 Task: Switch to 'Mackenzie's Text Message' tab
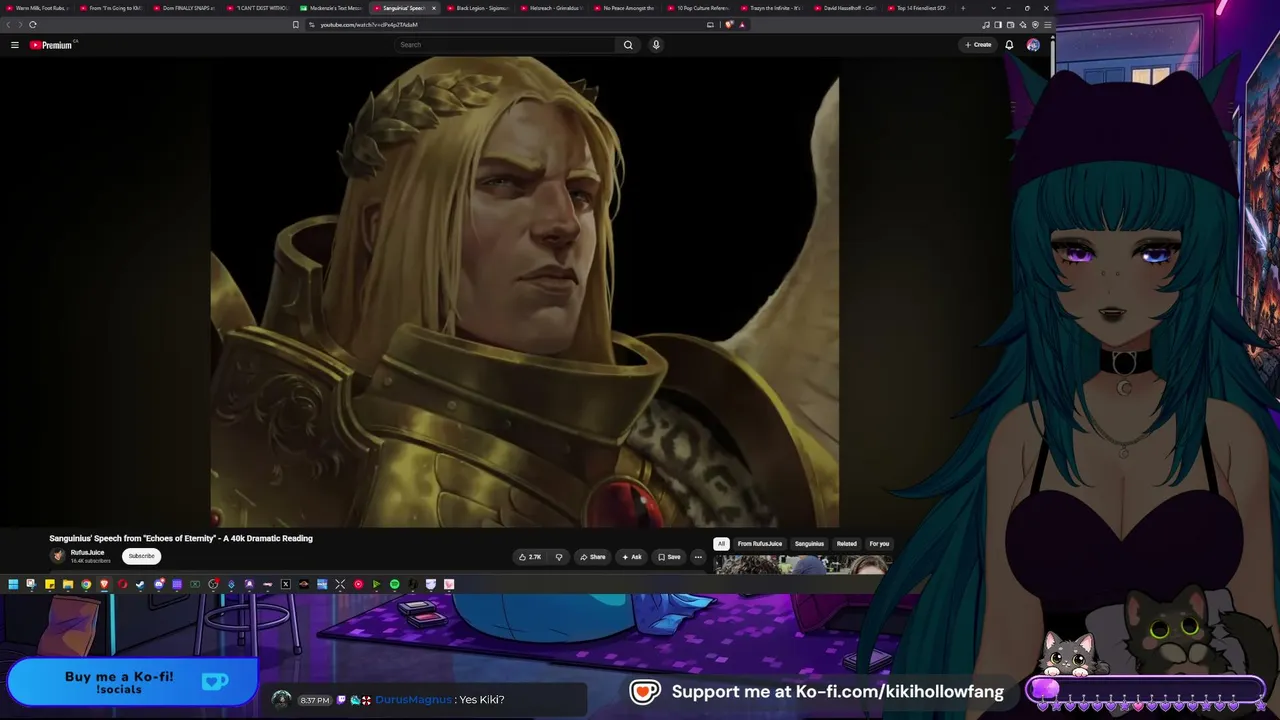tap(333, 8)
